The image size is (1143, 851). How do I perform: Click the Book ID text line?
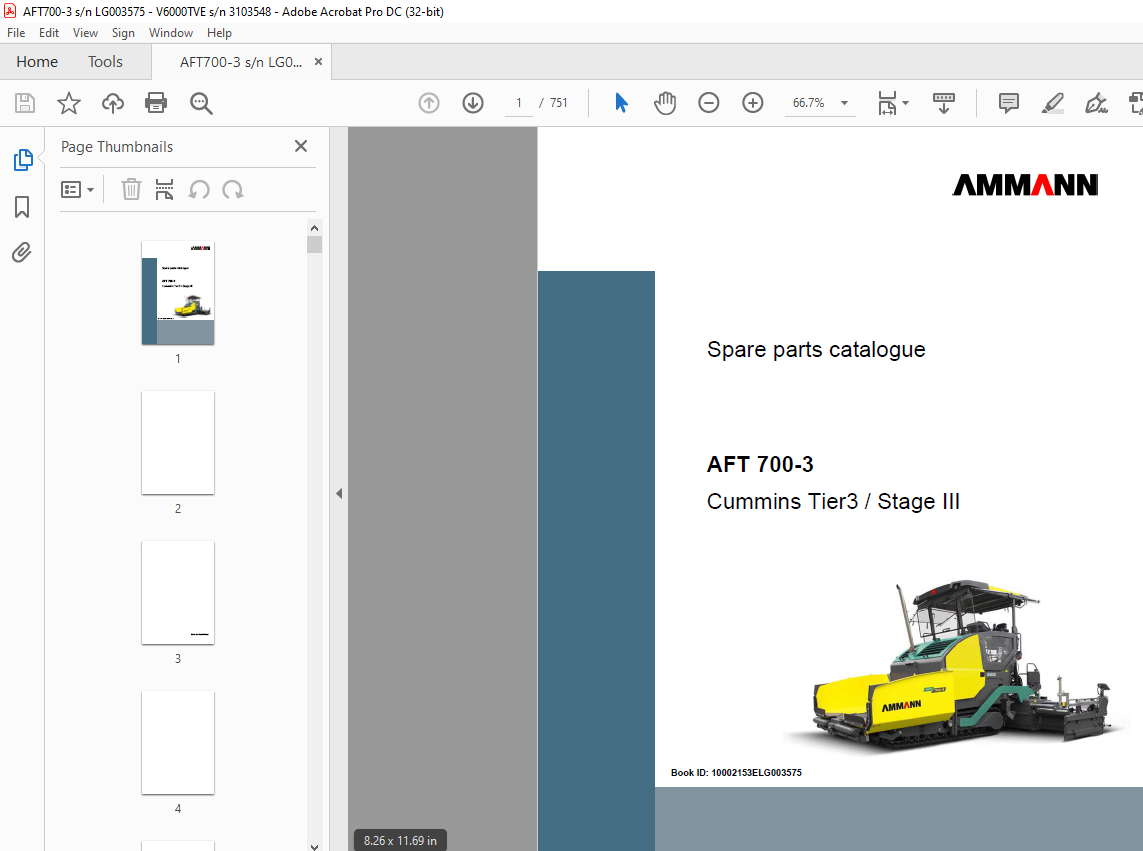coord(736,772)
